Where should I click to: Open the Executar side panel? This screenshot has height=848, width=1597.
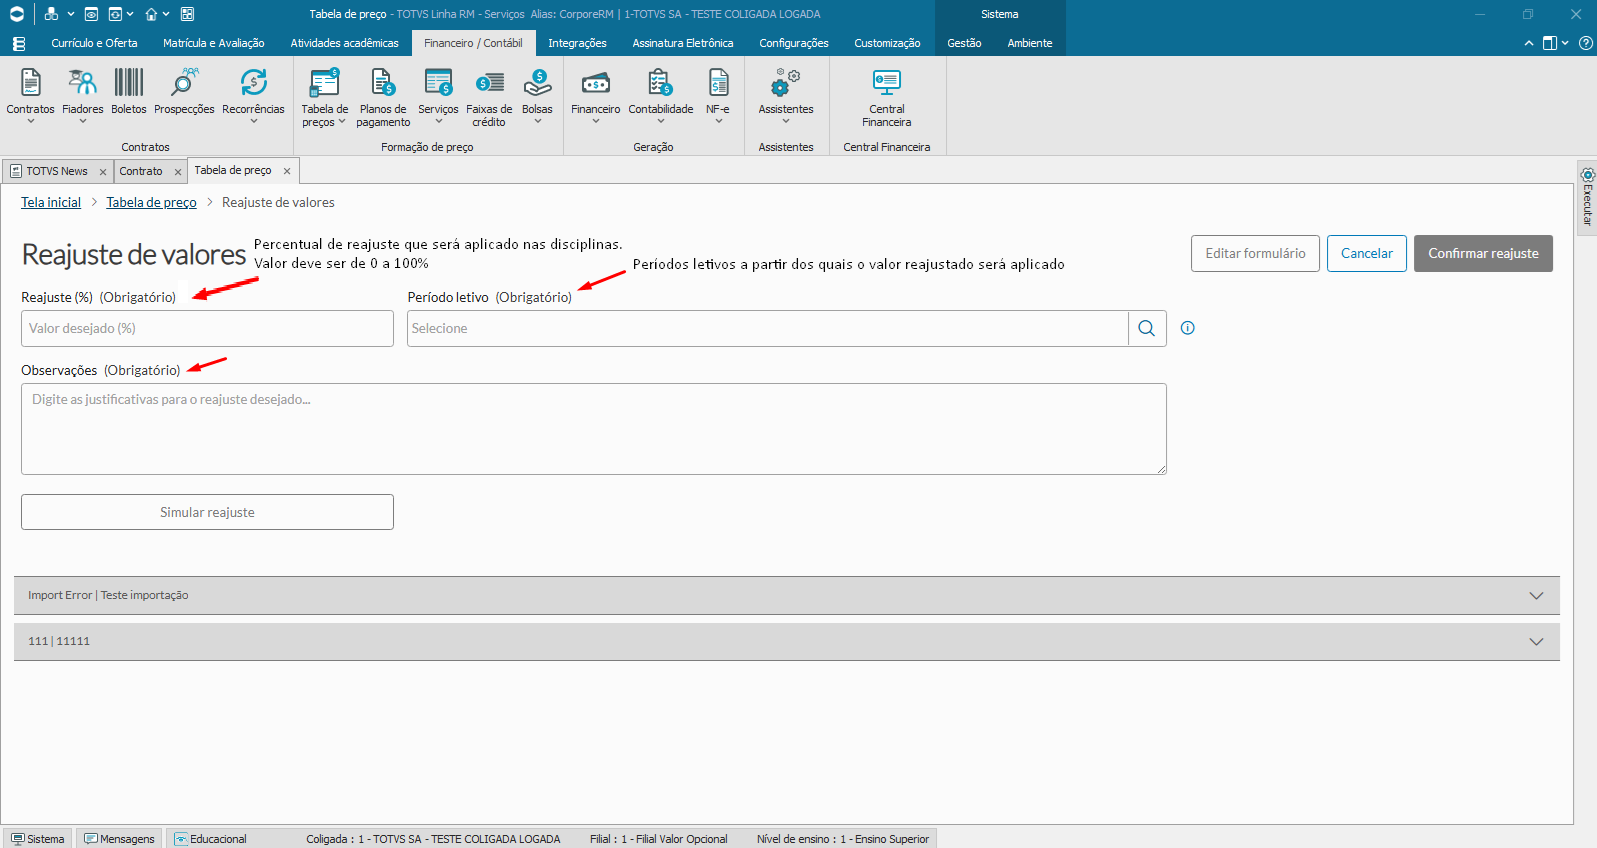pyautogui.click(x=1587, y=197)
